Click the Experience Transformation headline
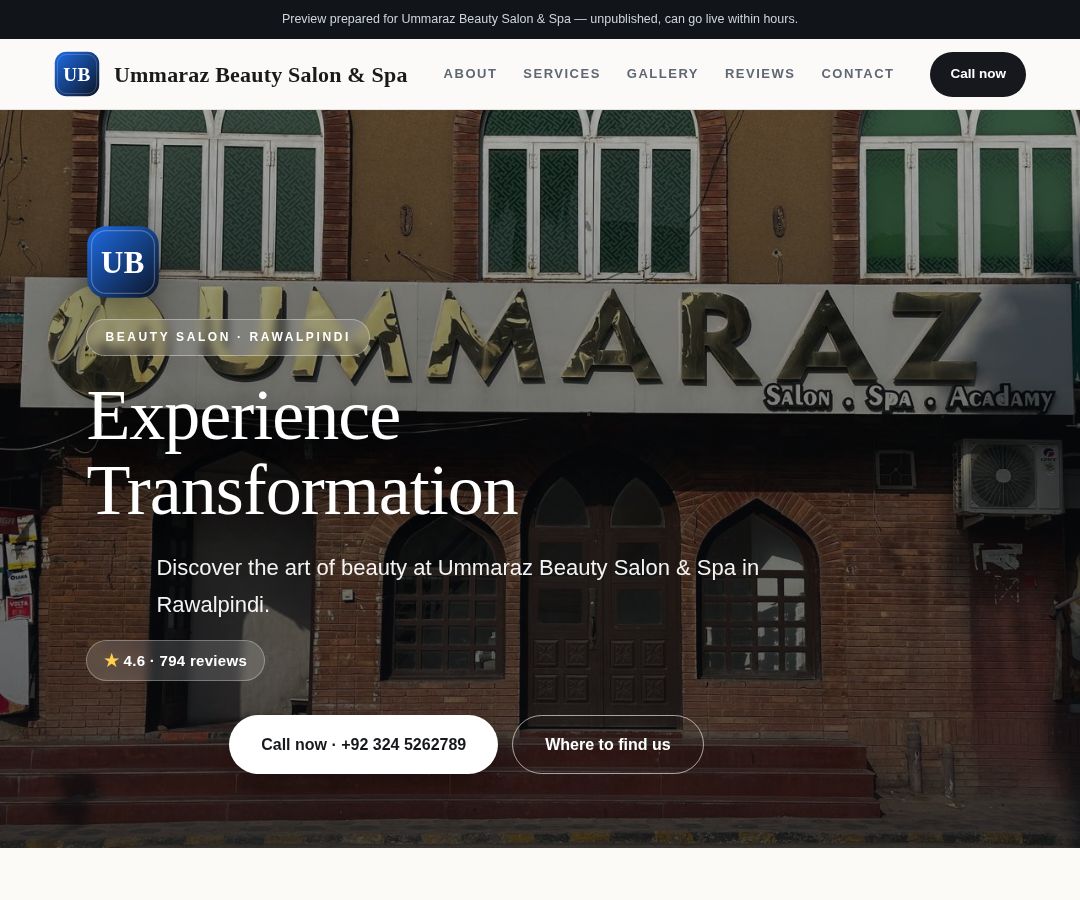Screen dimensions: 1080x900 302,453
